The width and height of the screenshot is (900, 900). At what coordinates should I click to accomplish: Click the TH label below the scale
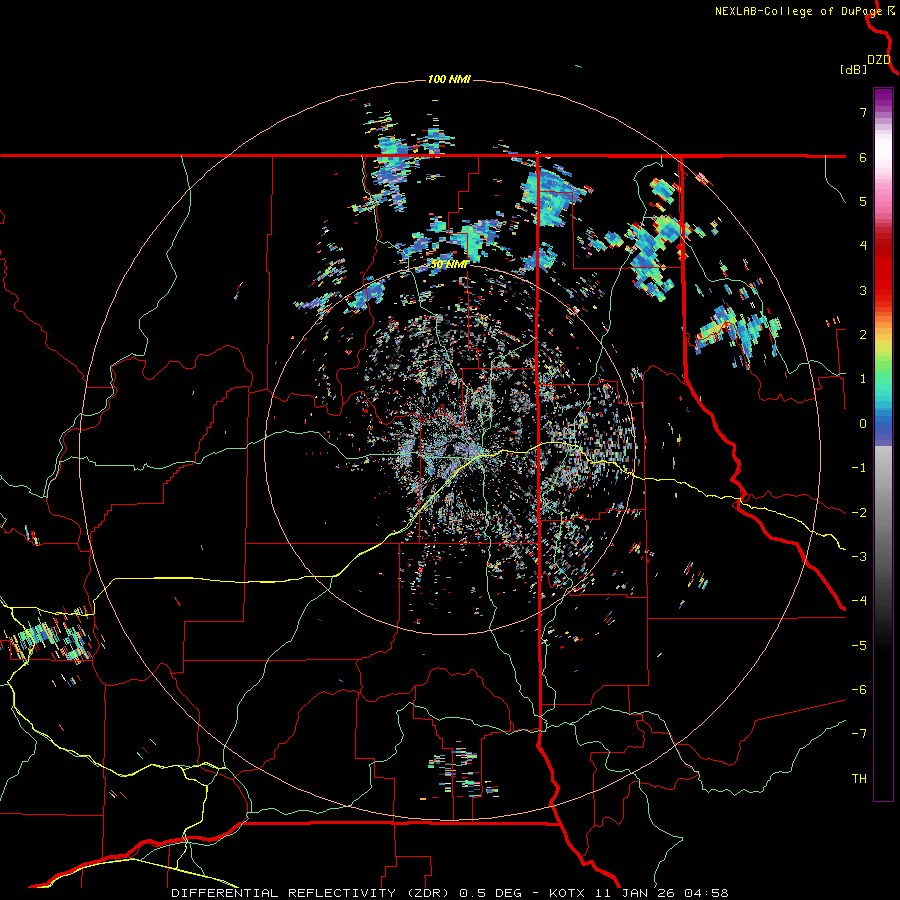(x=859, y=779)
